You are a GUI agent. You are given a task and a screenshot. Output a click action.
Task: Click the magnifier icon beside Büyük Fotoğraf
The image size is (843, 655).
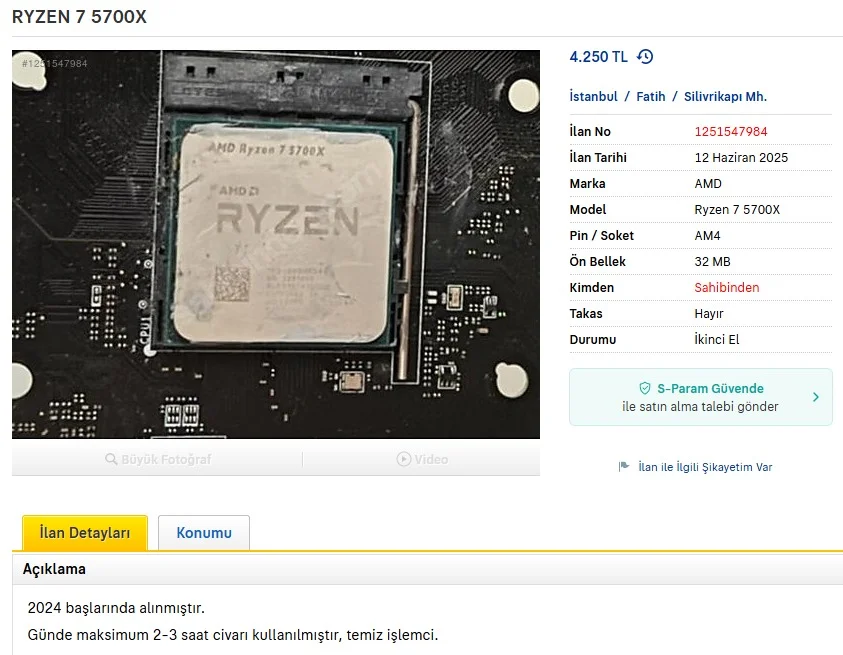111,459
